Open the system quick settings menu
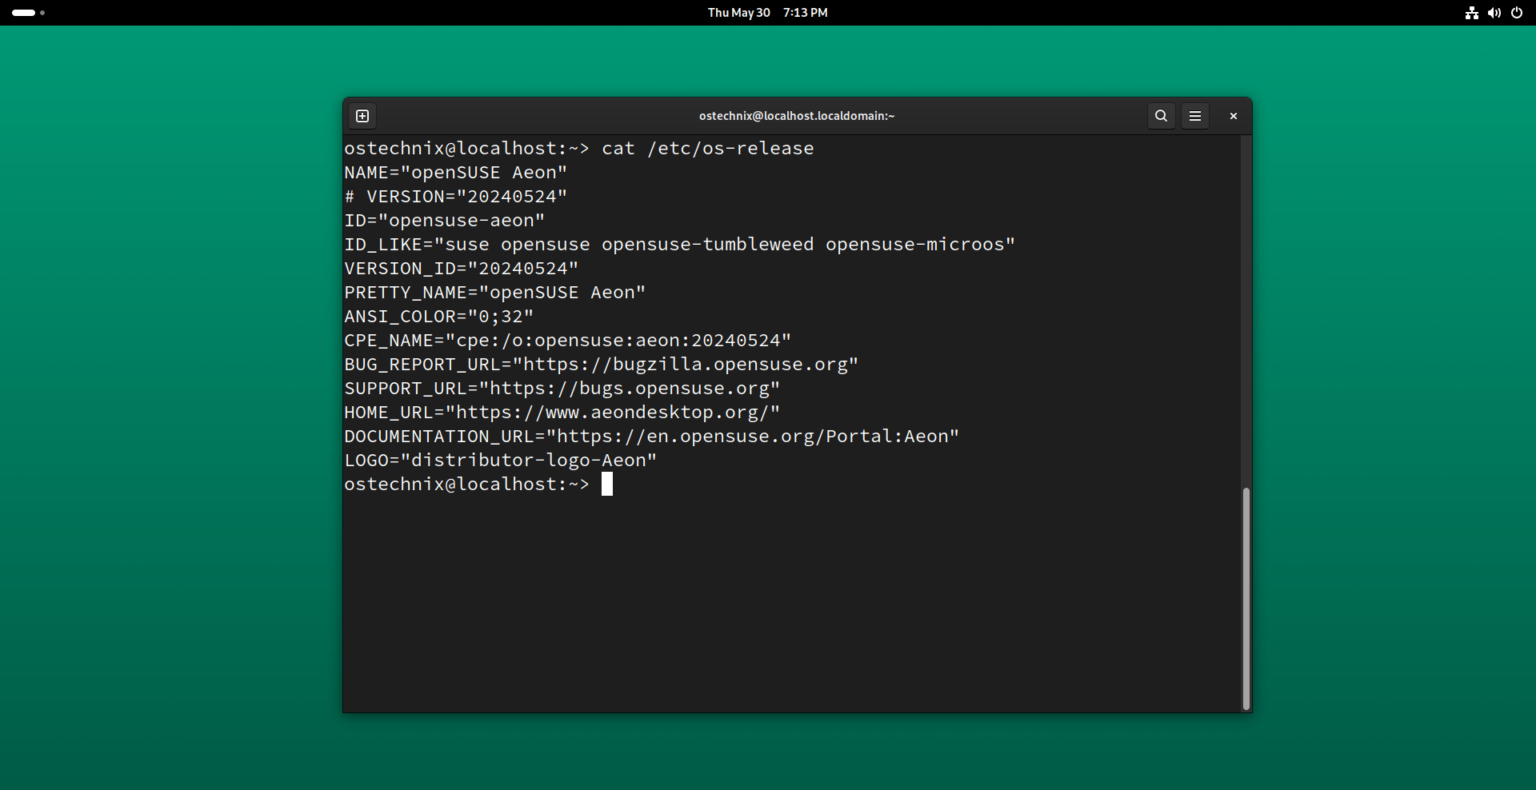The width and height of the screenshot is (1536, 790). click(1494, 13)
